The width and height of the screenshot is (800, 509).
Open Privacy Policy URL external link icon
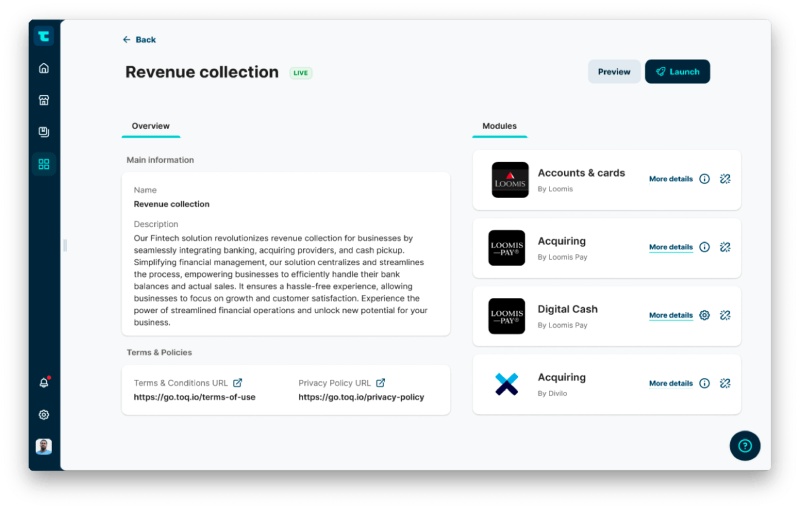pos(380,383)
